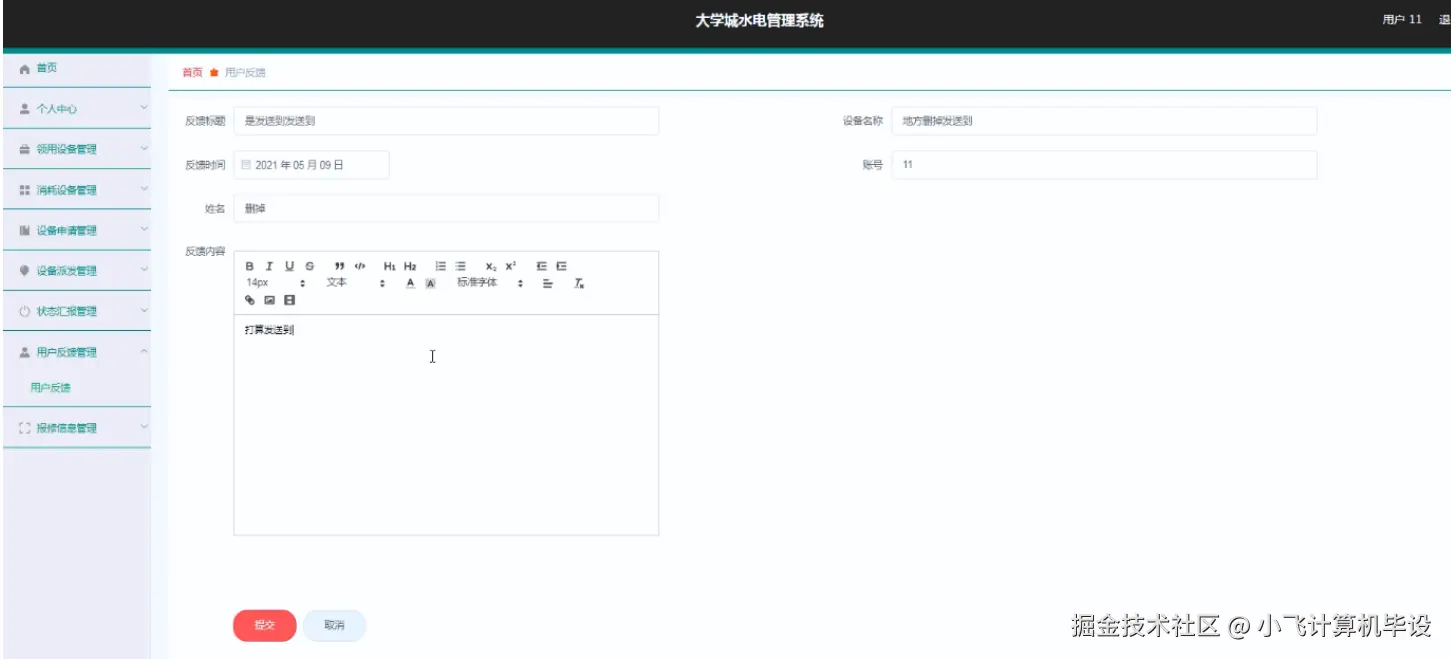Apply strikethrough formatting in the editor

click(310, 266)
